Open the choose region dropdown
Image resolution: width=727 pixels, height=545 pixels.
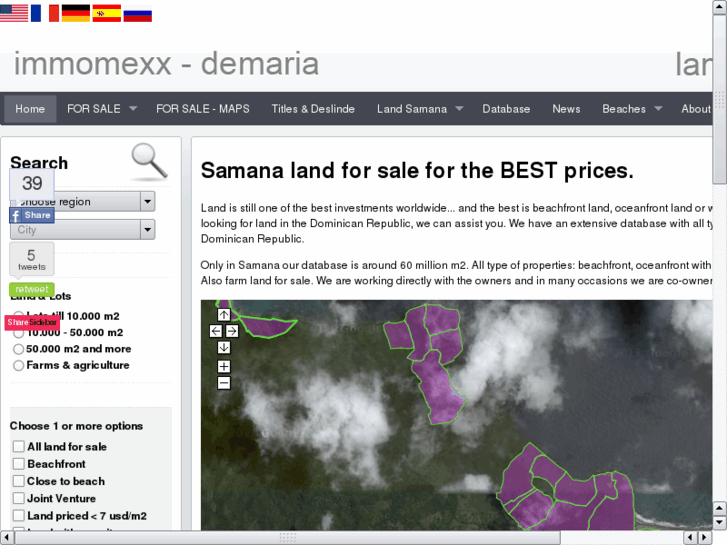coord(83,201)
